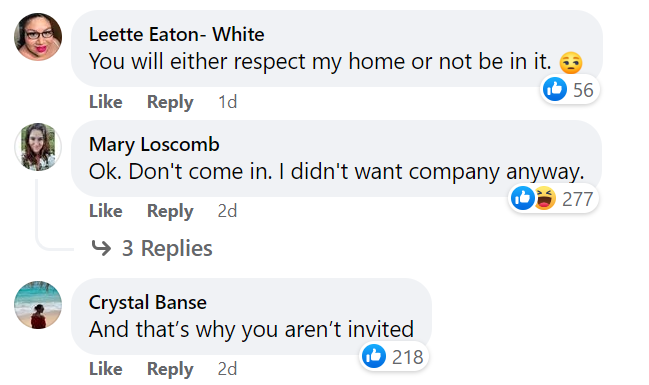Click the 2d timestamp under Crystal's comment
Viewport: 649px width, 385px height.
click(x=227, y=368)
